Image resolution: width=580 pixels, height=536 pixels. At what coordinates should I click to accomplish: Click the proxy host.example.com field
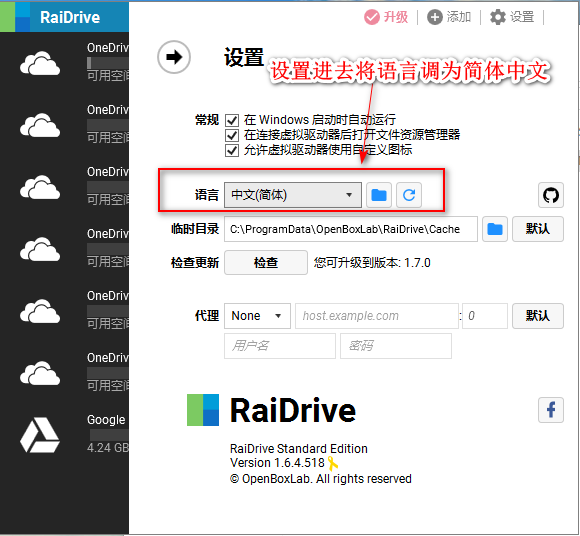tap(377, 316)
